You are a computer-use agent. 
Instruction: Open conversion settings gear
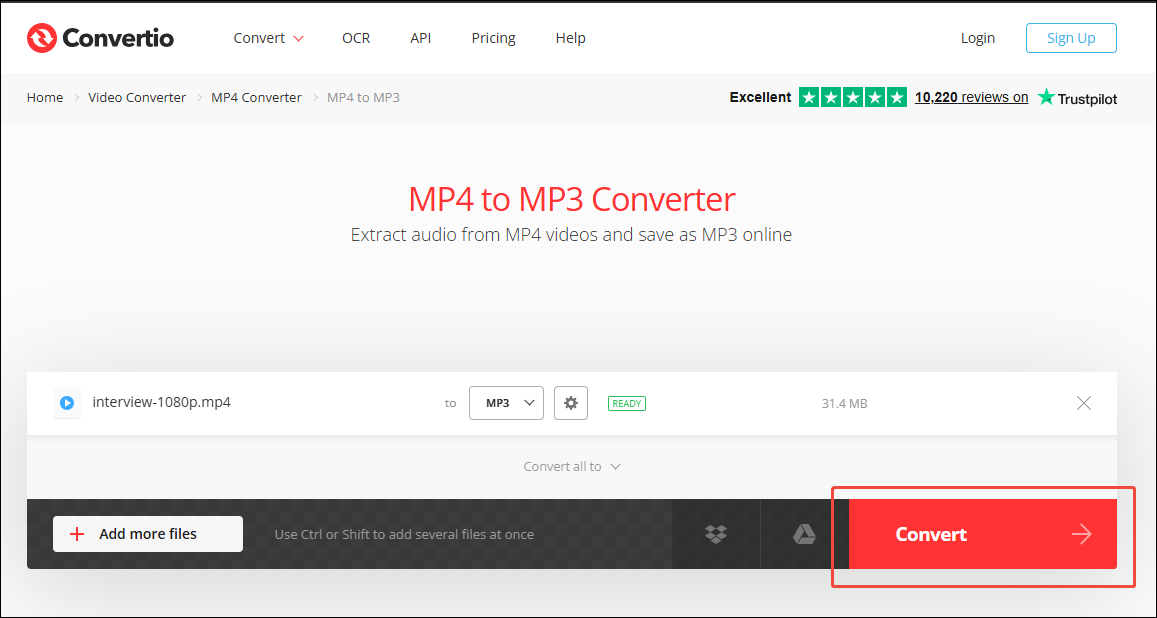(x=571, y=403)
